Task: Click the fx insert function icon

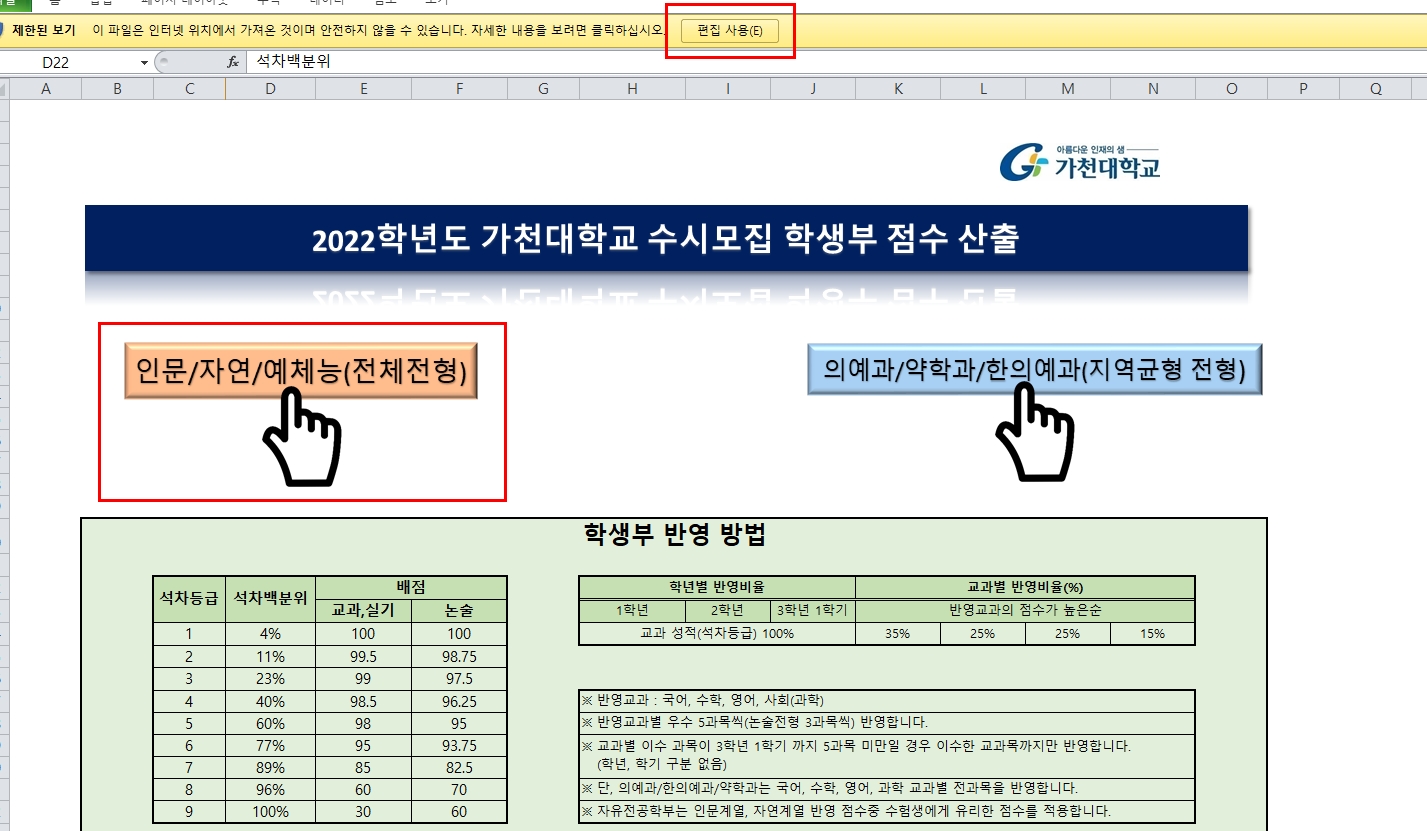Action: (x=233, y=62)
